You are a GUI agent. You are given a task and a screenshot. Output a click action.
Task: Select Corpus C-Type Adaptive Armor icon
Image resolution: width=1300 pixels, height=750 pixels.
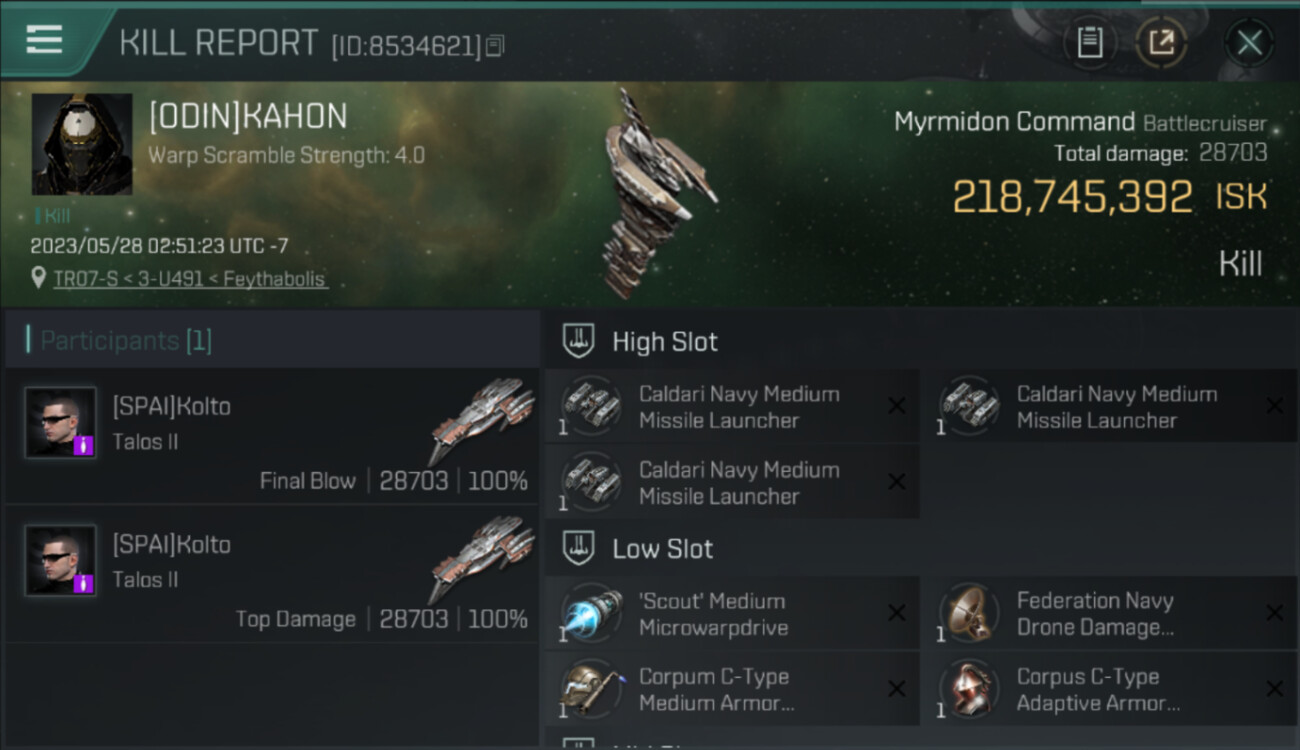point(968,689)
